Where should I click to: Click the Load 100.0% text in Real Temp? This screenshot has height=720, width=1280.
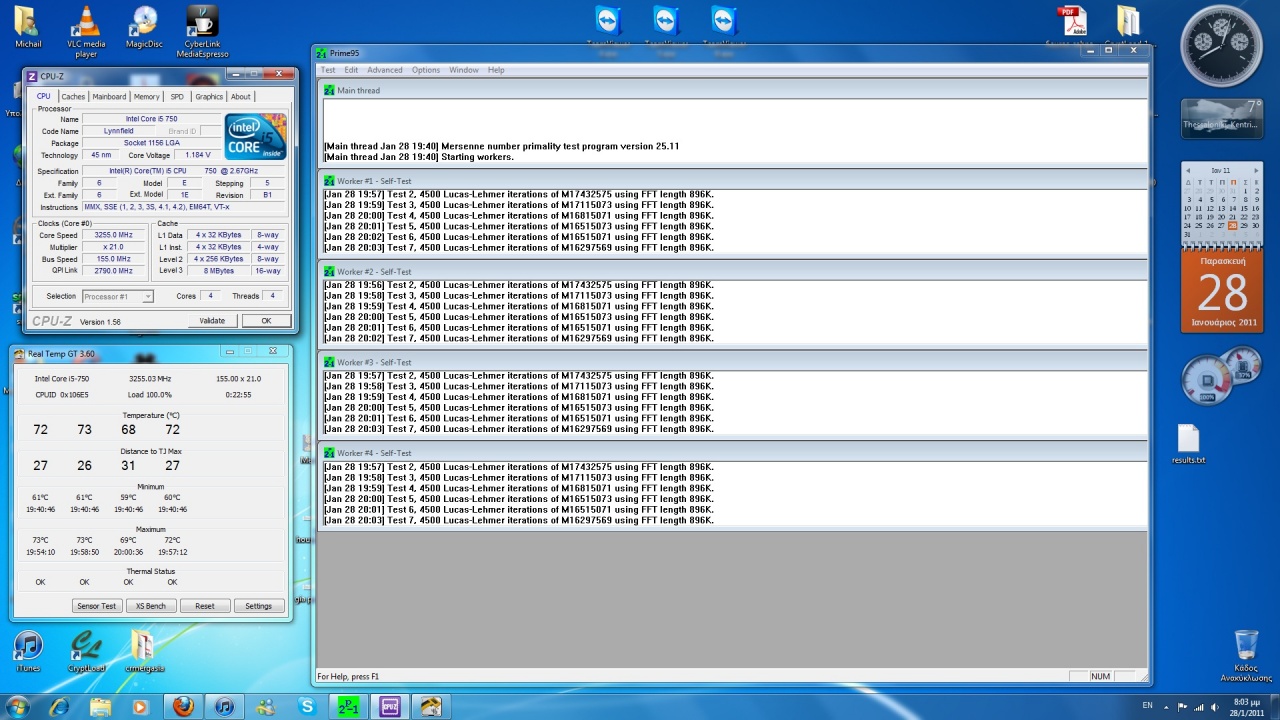coord(151,394)
